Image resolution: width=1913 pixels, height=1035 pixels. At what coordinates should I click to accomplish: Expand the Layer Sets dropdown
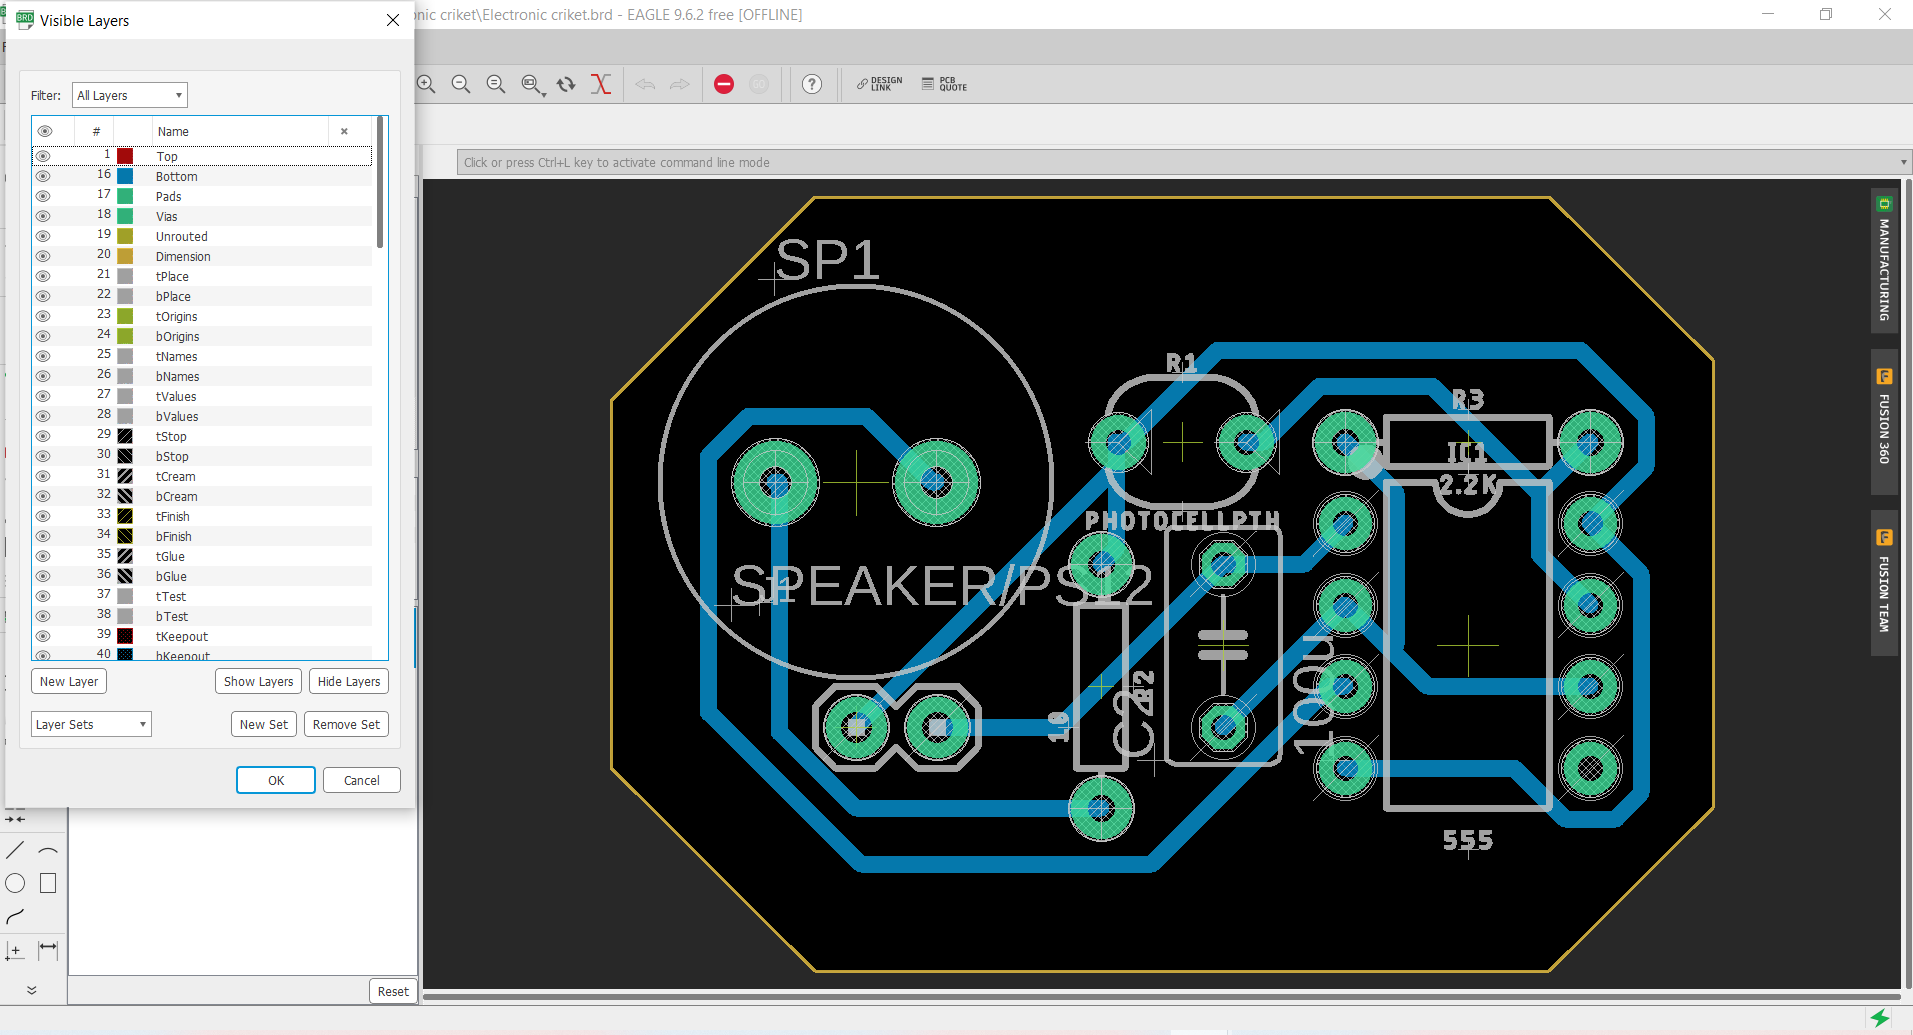[91, 724]
